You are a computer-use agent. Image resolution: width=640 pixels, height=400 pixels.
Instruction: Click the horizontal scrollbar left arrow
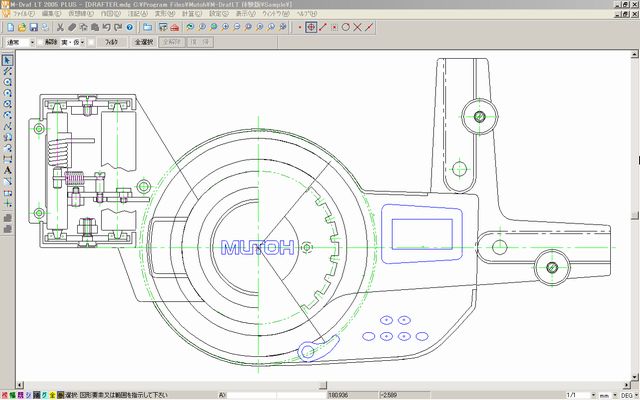20,385
